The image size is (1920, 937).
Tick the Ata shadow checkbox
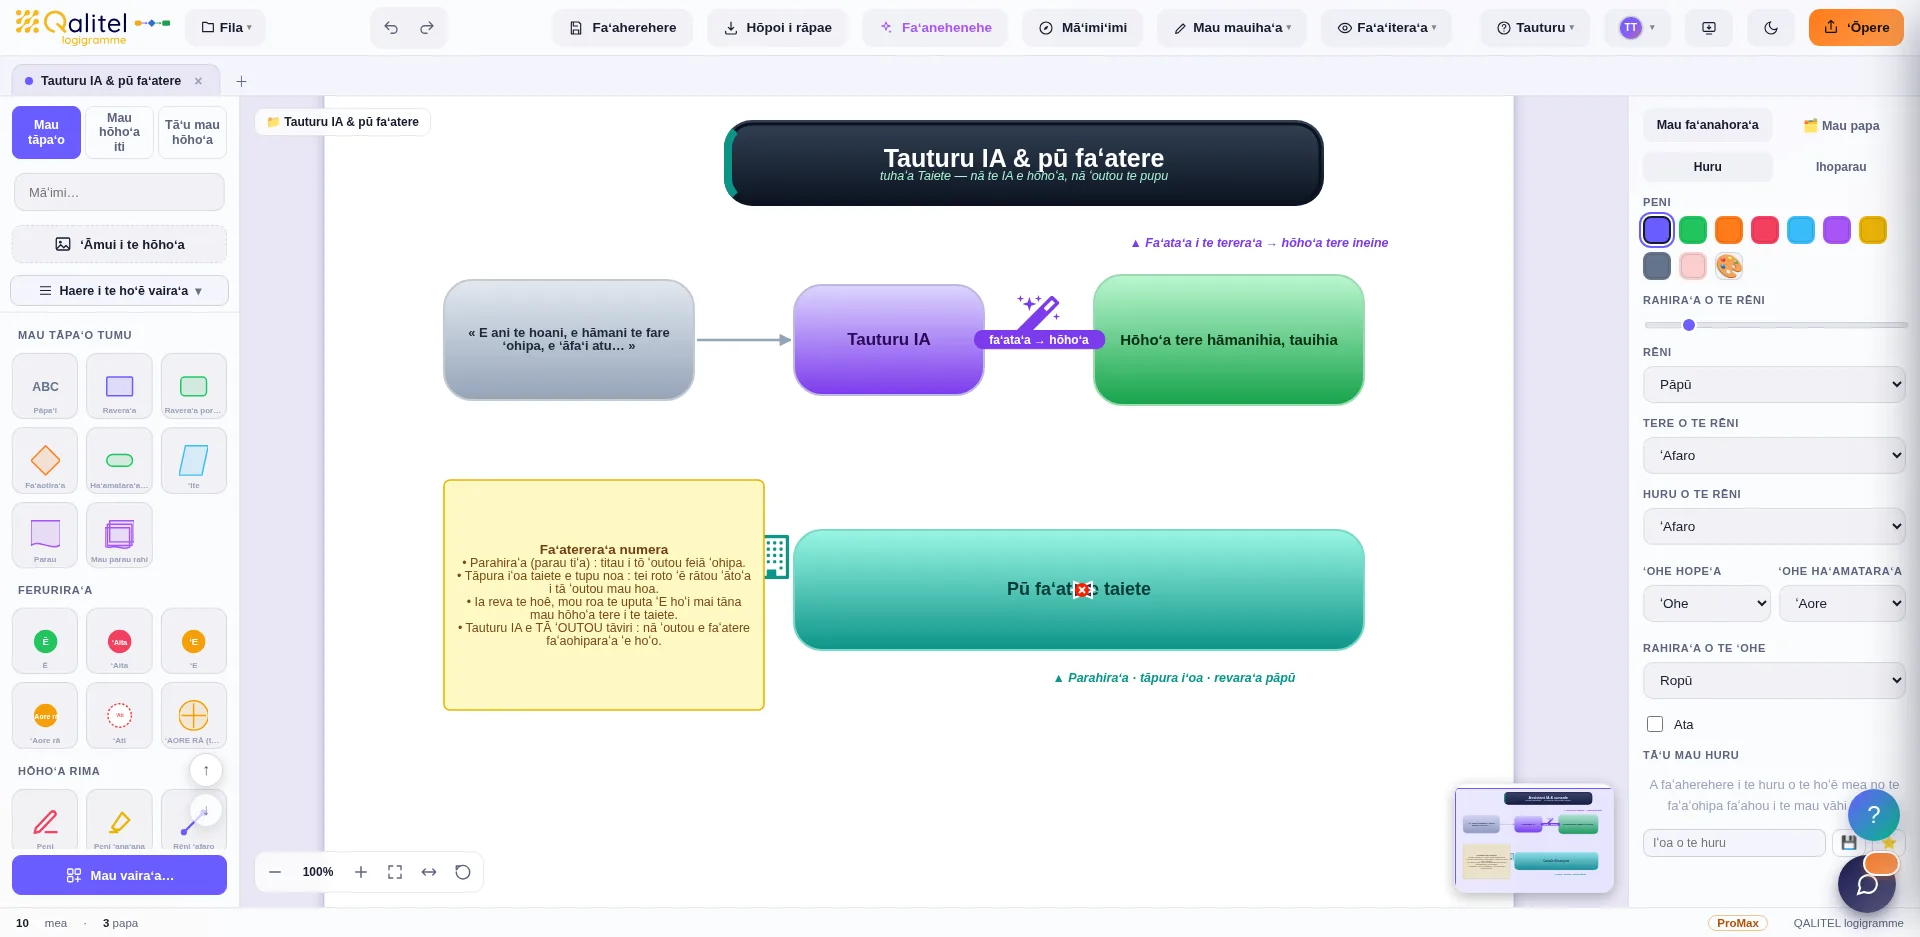1655,724
